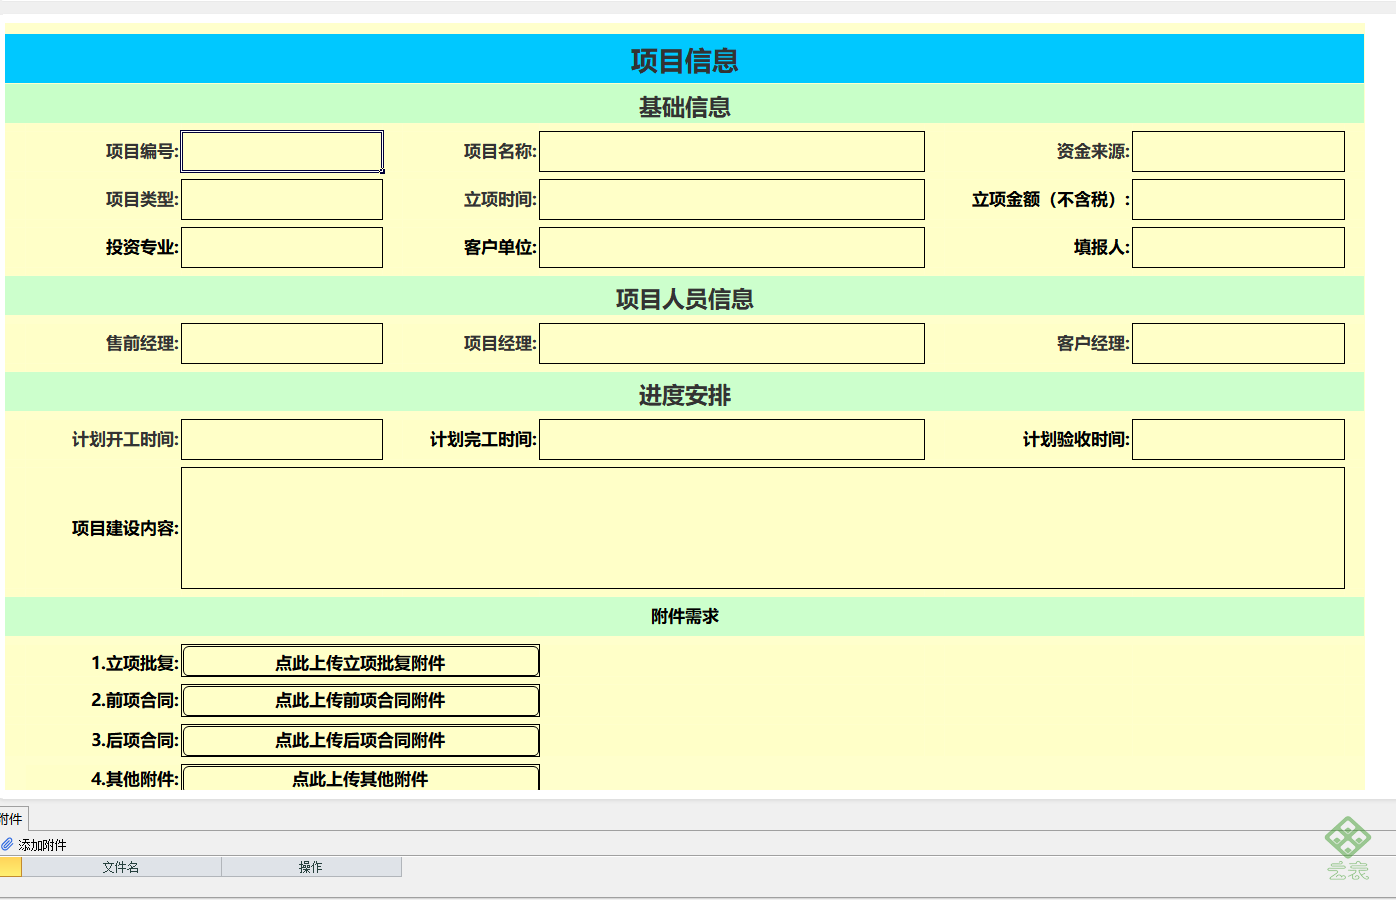Click the 进度安排 section heading
The width and height of the screenshot is (1396, 900).
click(x=685, y=395)
